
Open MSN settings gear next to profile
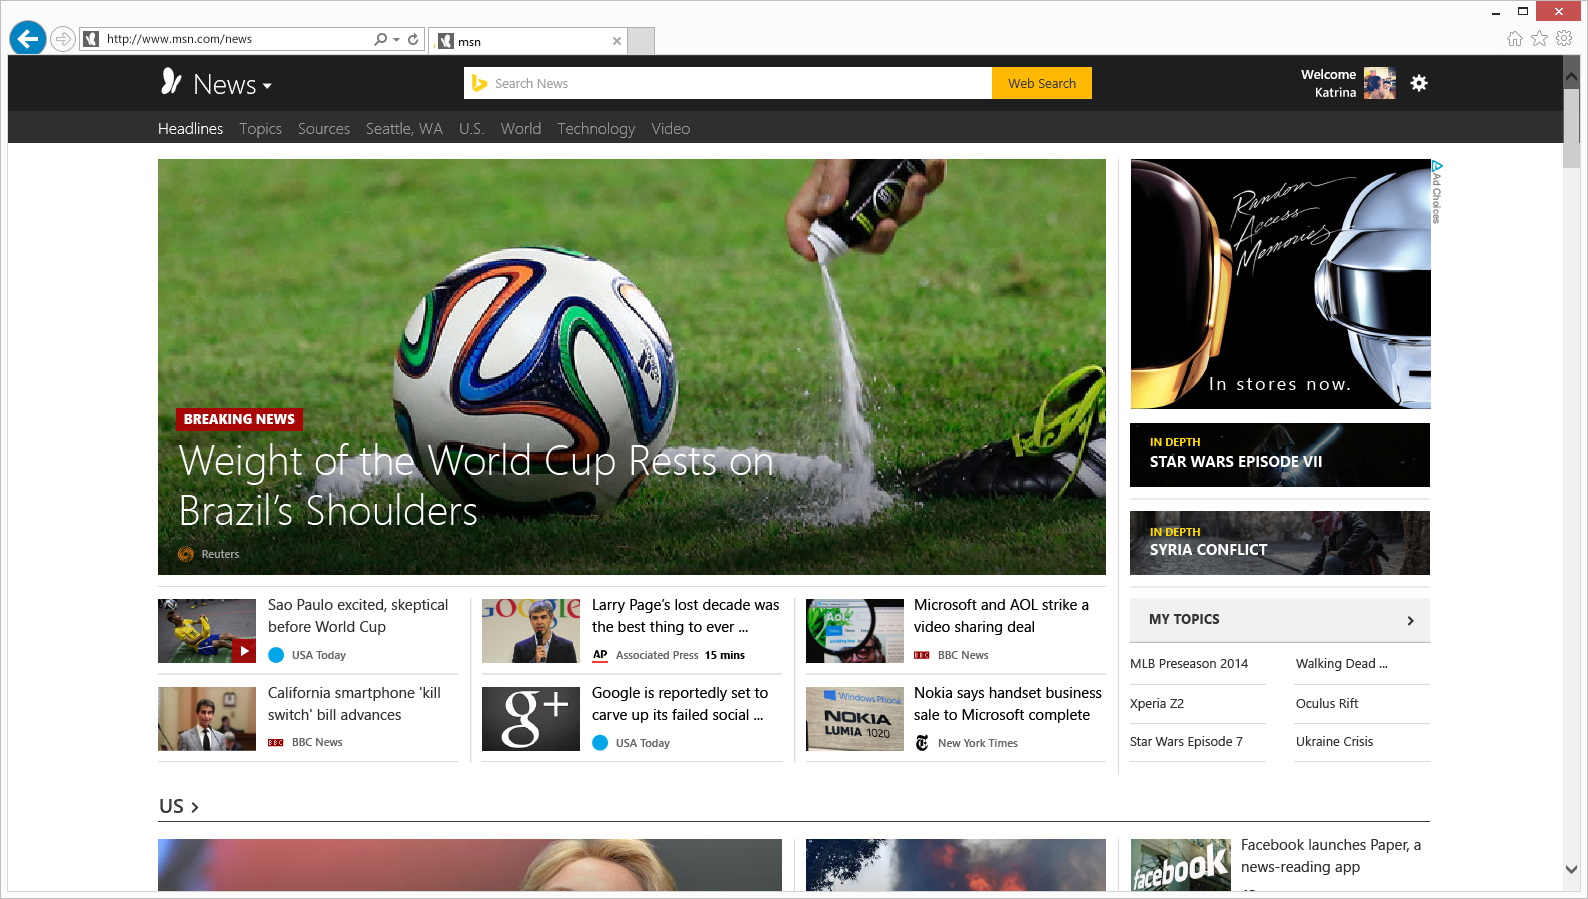[1418, 83]
